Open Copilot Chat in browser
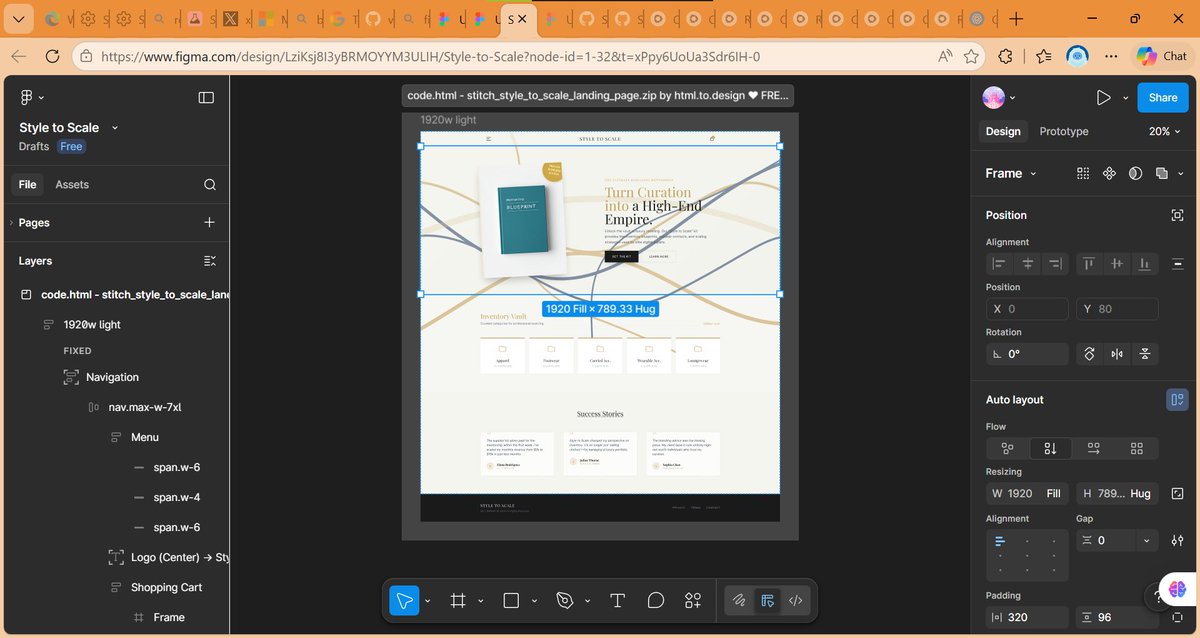Image resolution: width=1200 pixels, height=638 pixels. click(x=1162, y=56)
